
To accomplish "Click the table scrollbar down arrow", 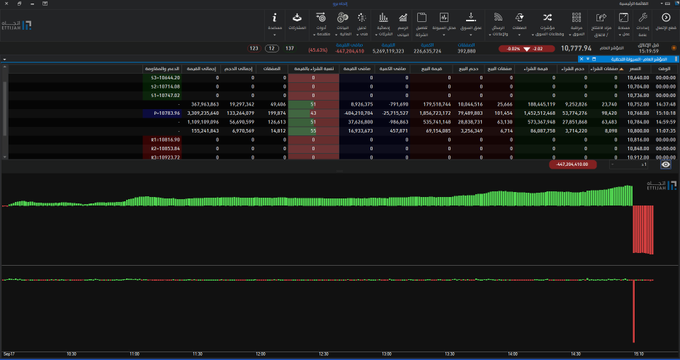I will click(x=5, y=157).
